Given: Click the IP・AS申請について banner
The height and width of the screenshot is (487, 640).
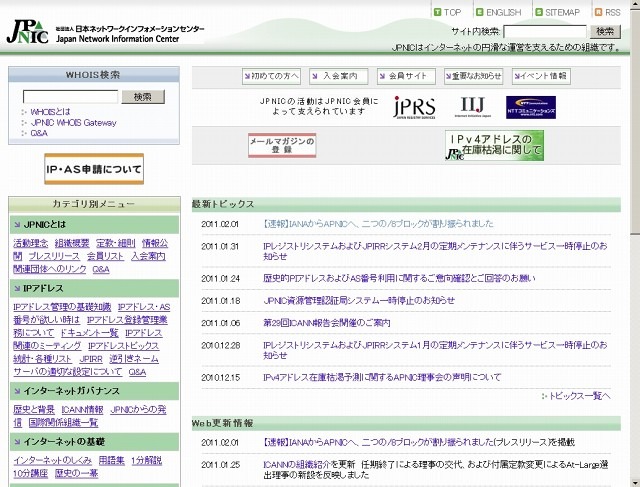Looking at the screenshot, I should point(94,169).
